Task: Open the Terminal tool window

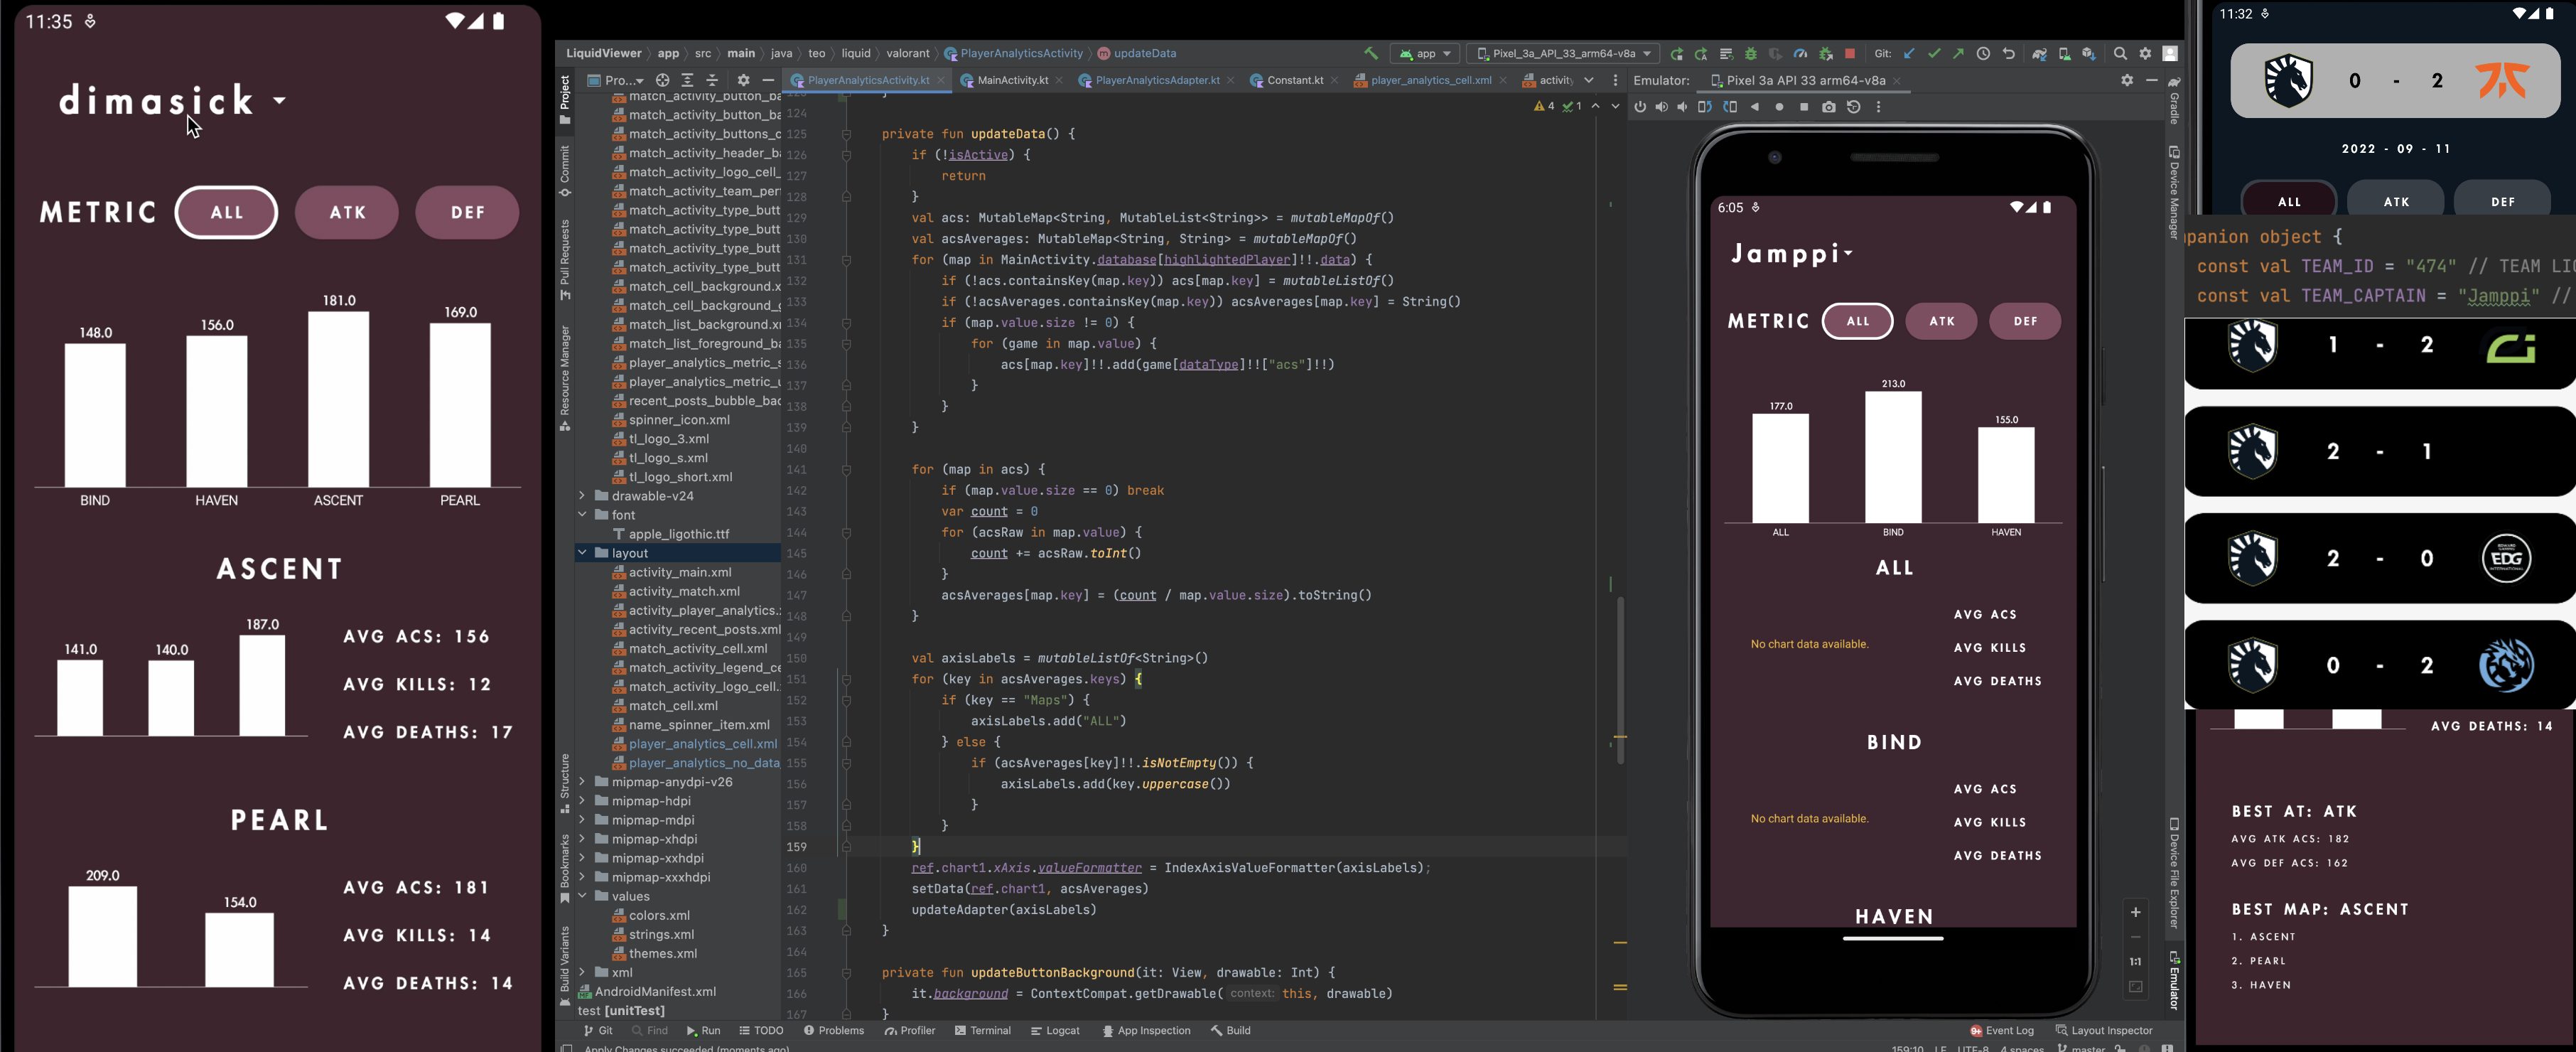Action: (x=982, y=1030)
